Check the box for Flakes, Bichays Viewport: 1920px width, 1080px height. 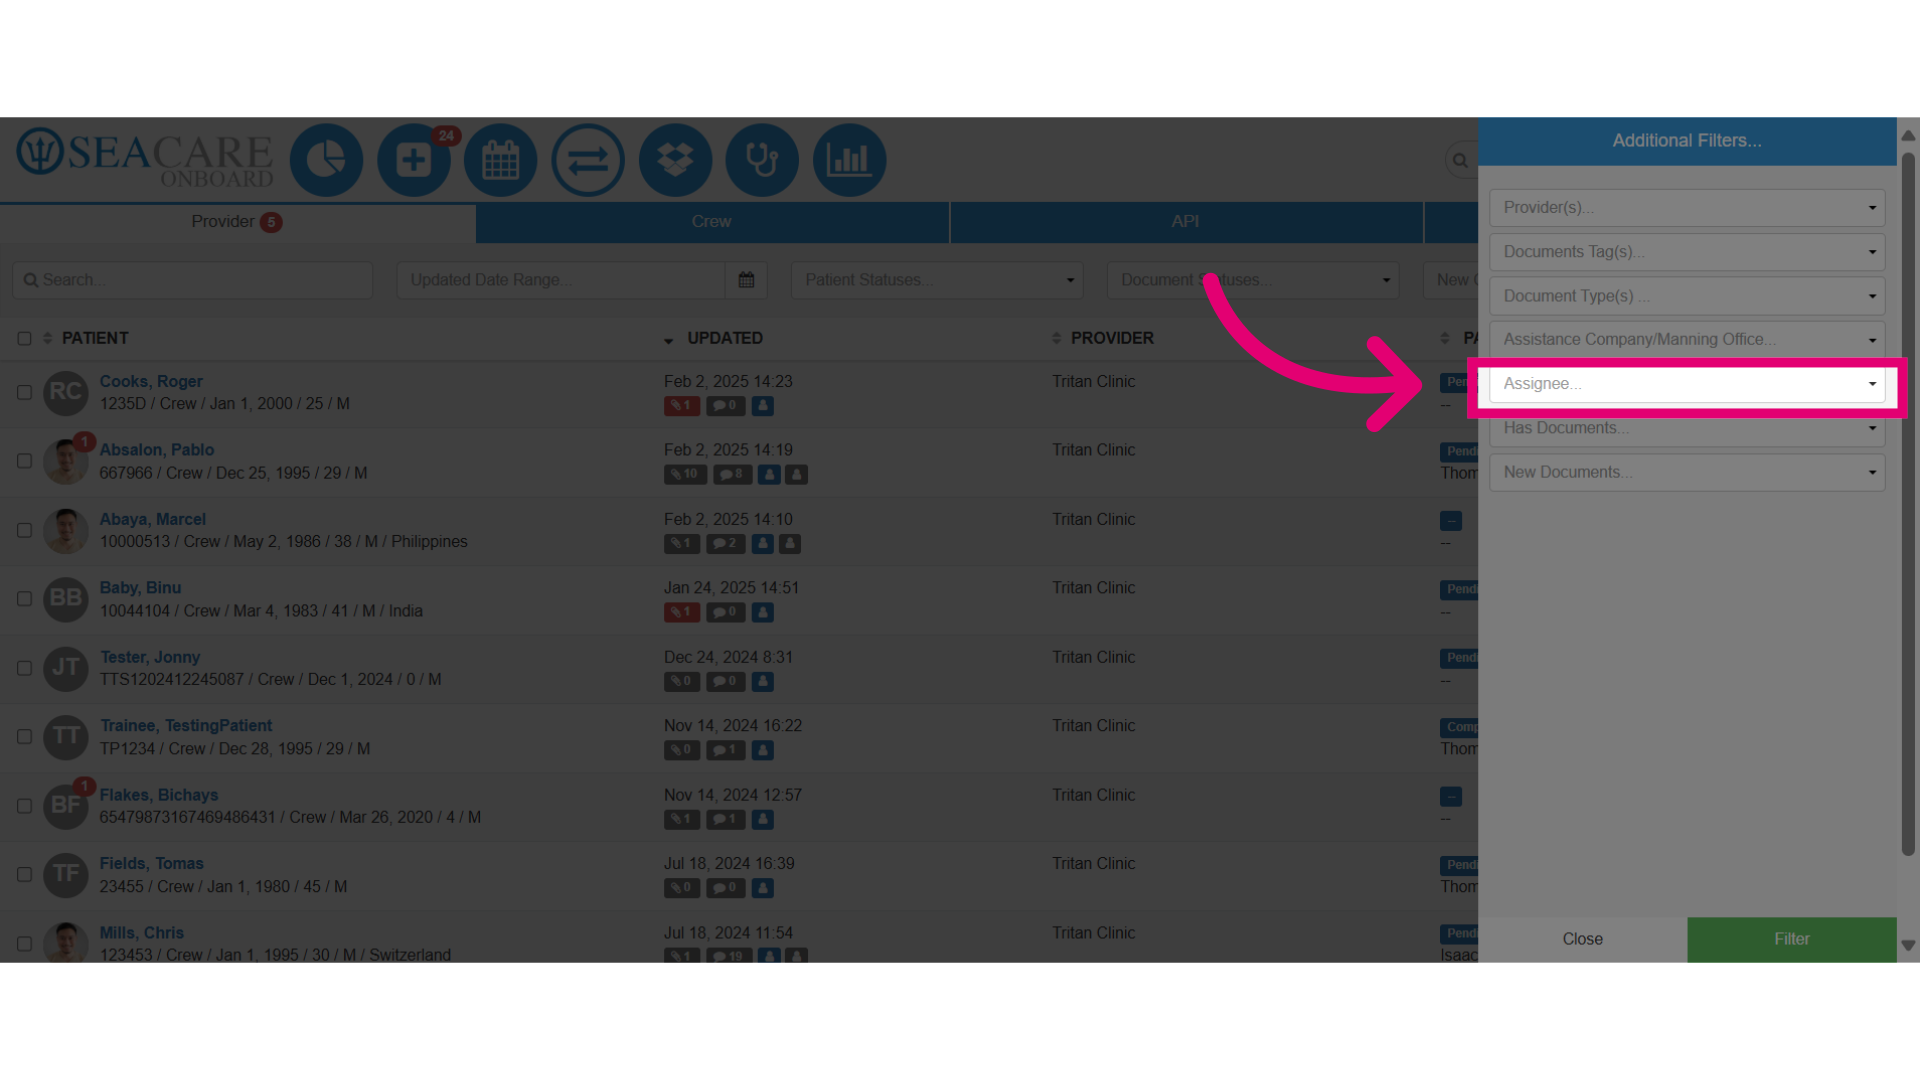pos(24,806)
